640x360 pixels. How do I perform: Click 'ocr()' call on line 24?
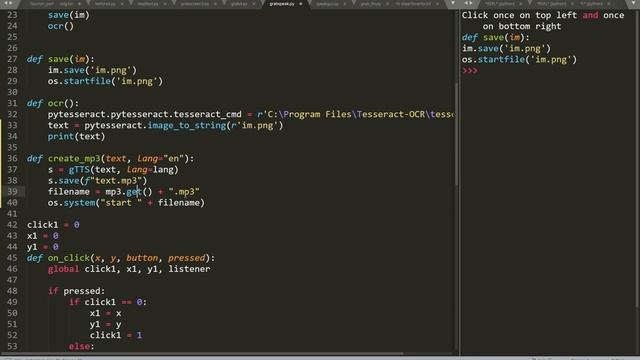click(x=61, y=26)
